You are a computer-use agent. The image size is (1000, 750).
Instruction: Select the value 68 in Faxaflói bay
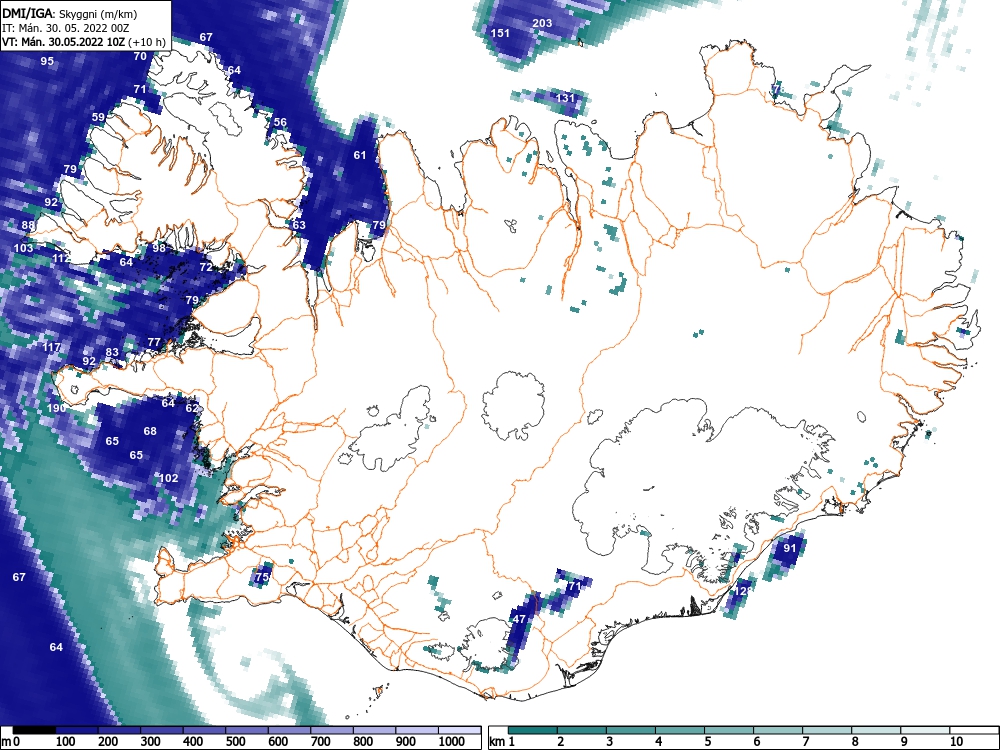coord(150,431)
